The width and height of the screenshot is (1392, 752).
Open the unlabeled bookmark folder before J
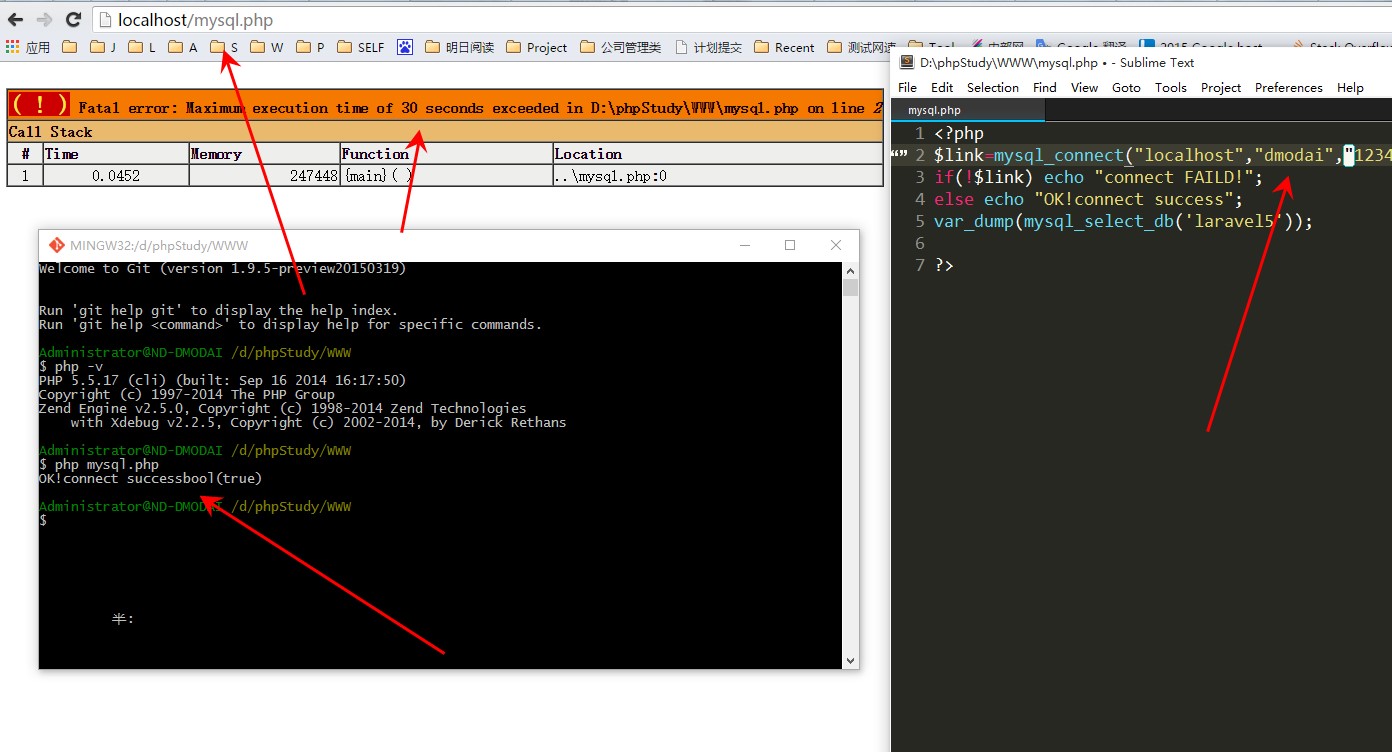coord(69,47)
